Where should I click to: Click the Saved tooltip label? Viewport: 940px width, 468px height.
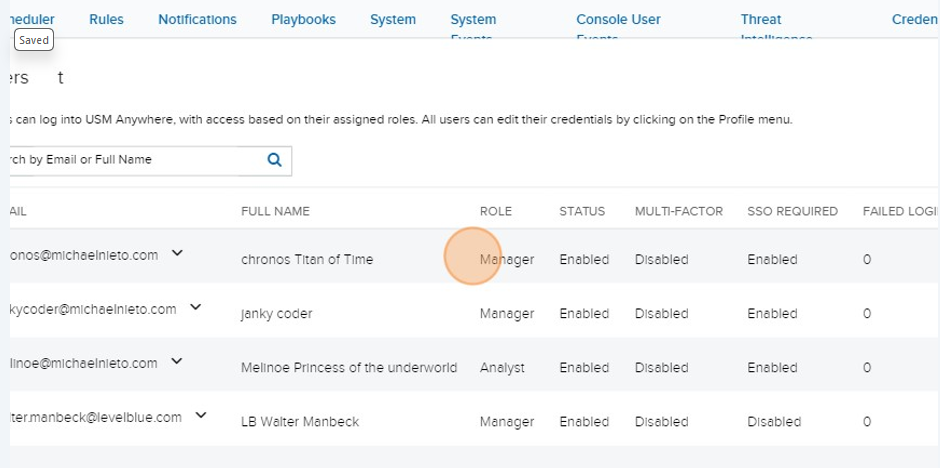click(34, 41)
